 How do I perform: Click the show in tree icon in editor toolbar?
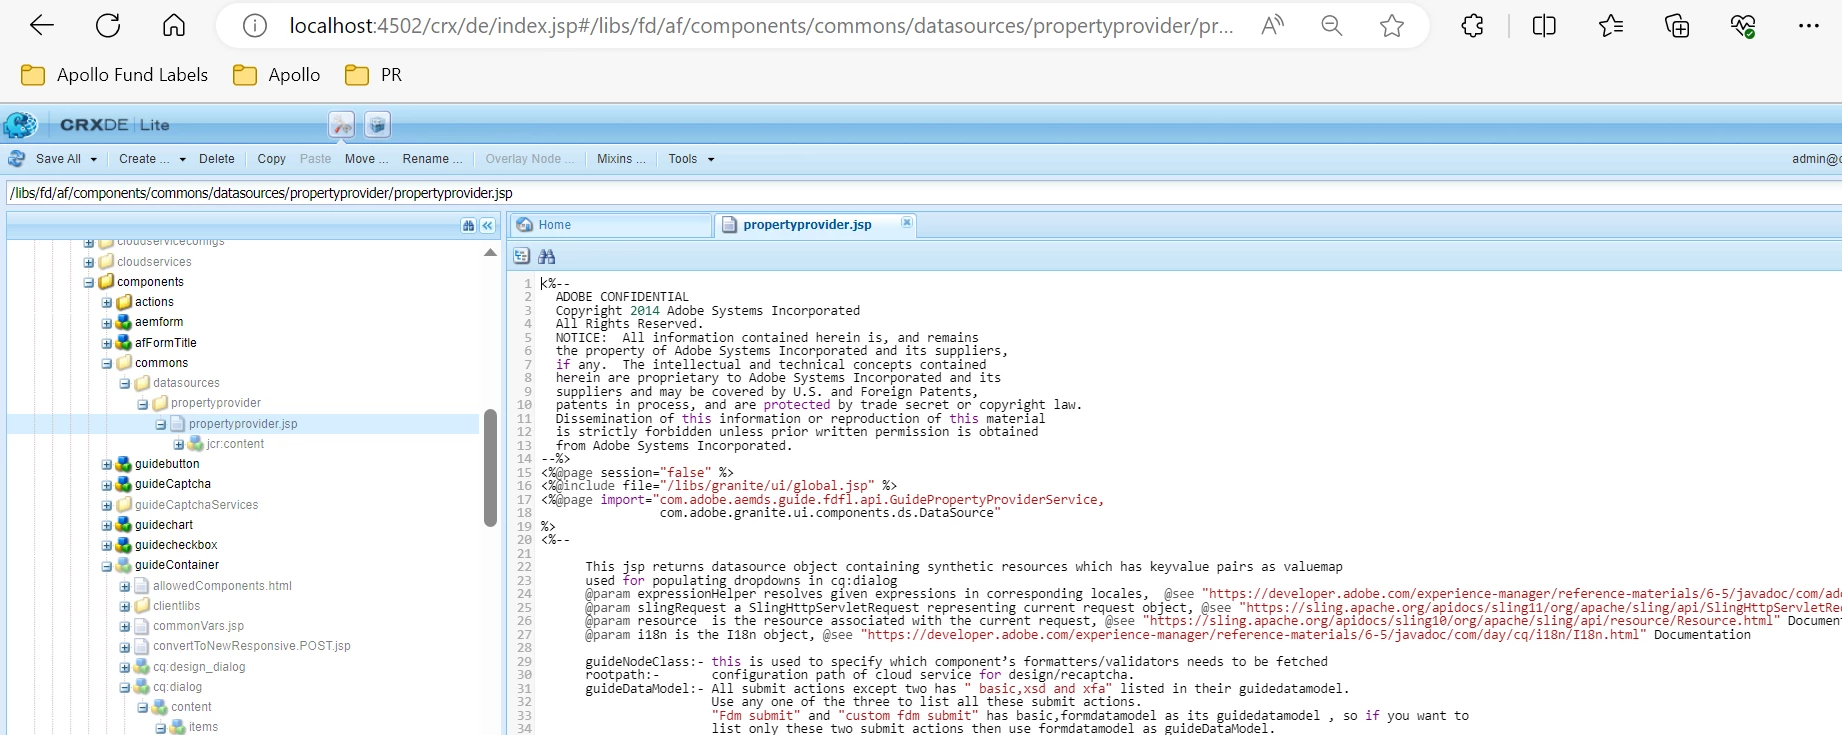[522, 257]
